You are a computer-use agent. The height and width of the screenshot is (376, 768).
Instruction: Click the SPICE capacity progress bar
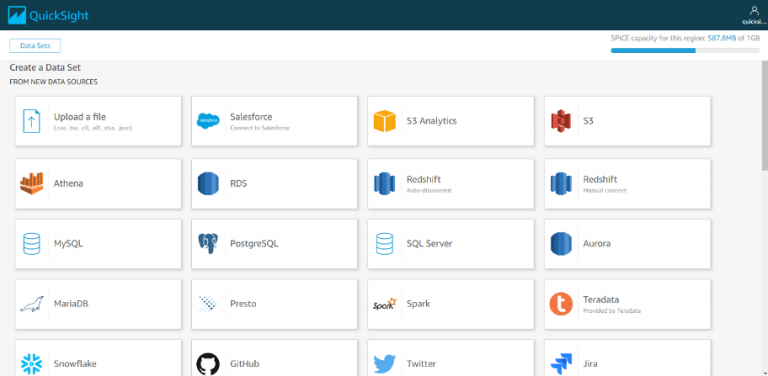click(x=685, y=50)
